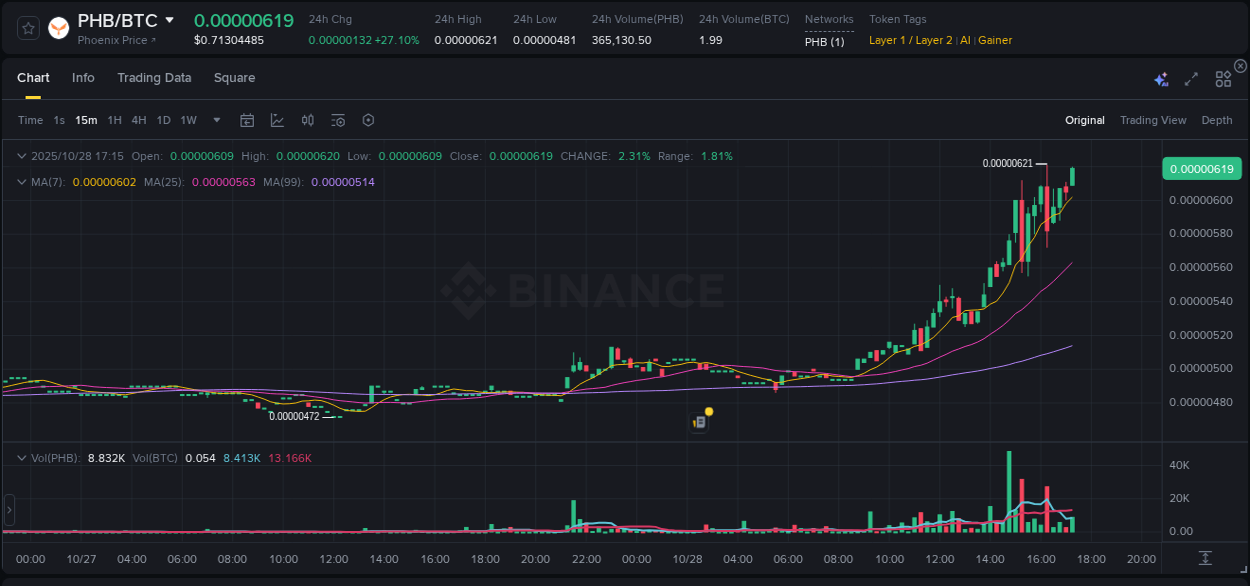Expand chart to fullscreen view

point(1190,77)
